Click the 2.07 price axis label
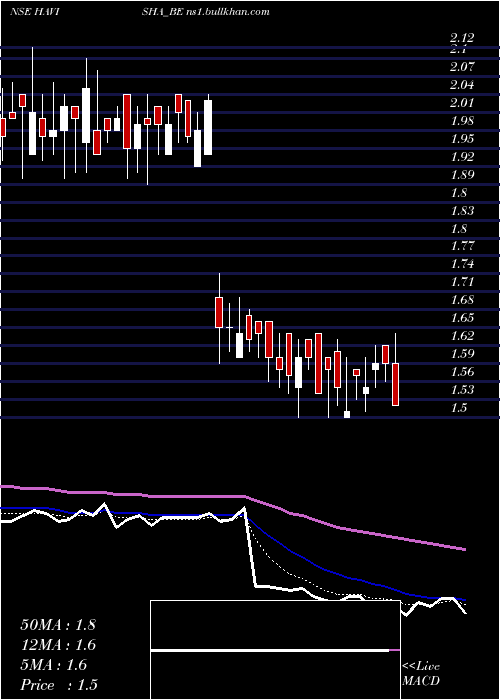Screen dimensions: 500x700 (x=462, y=67)
